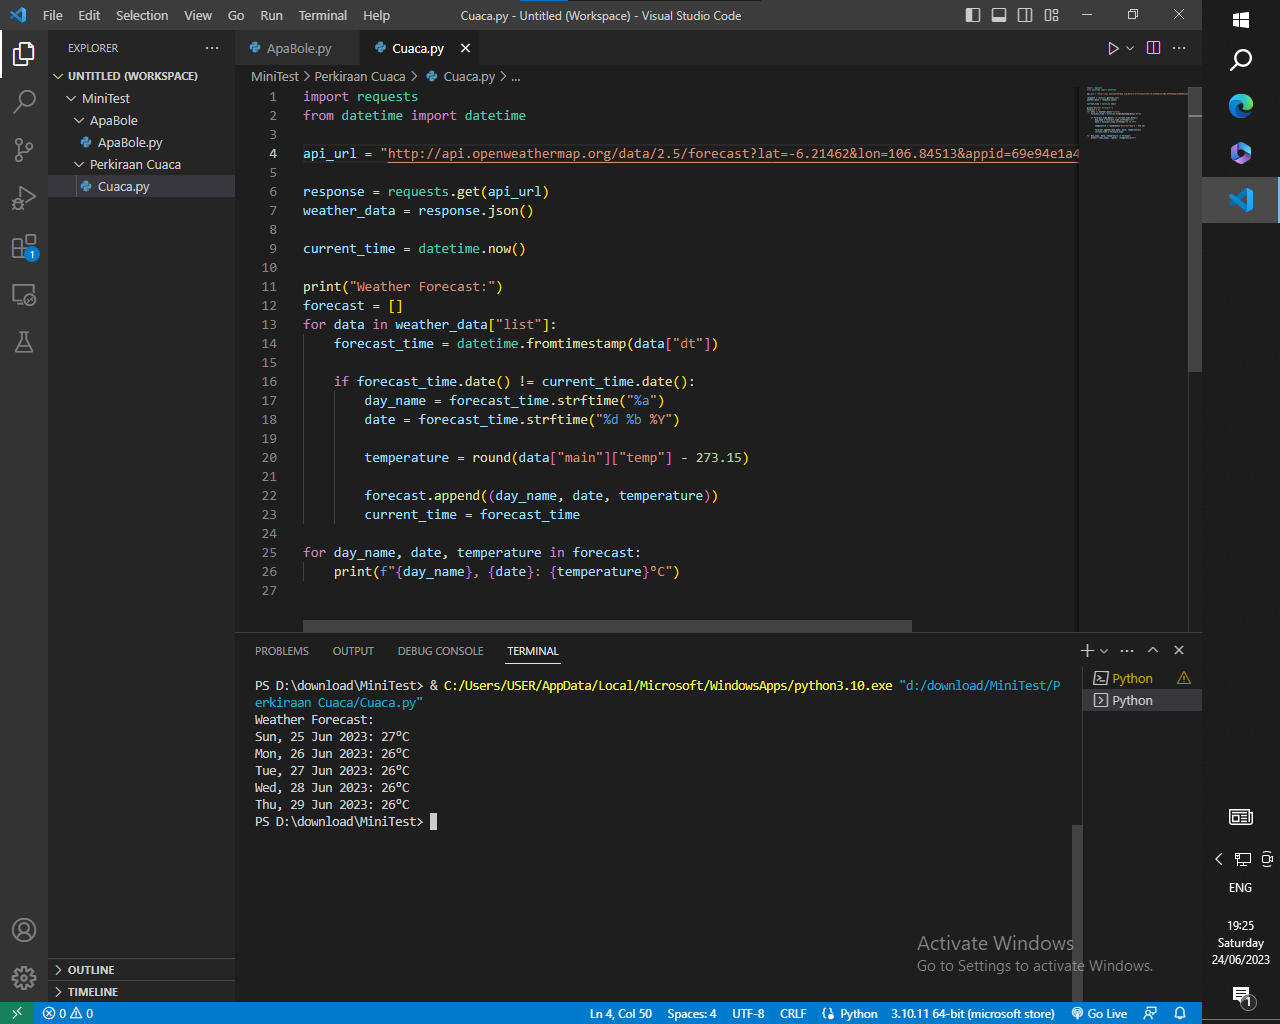Image resolution: width=1280 pixels, height=1024 pixels.
Task: Open the Accounts icon above settings
Action: 24,930
